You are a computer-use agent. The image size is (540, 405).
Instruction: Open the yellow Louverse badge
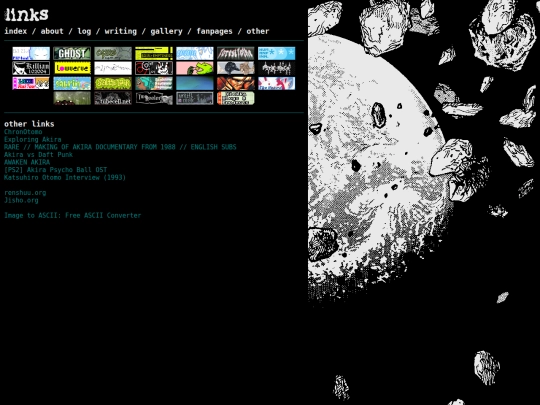point(72,68)
